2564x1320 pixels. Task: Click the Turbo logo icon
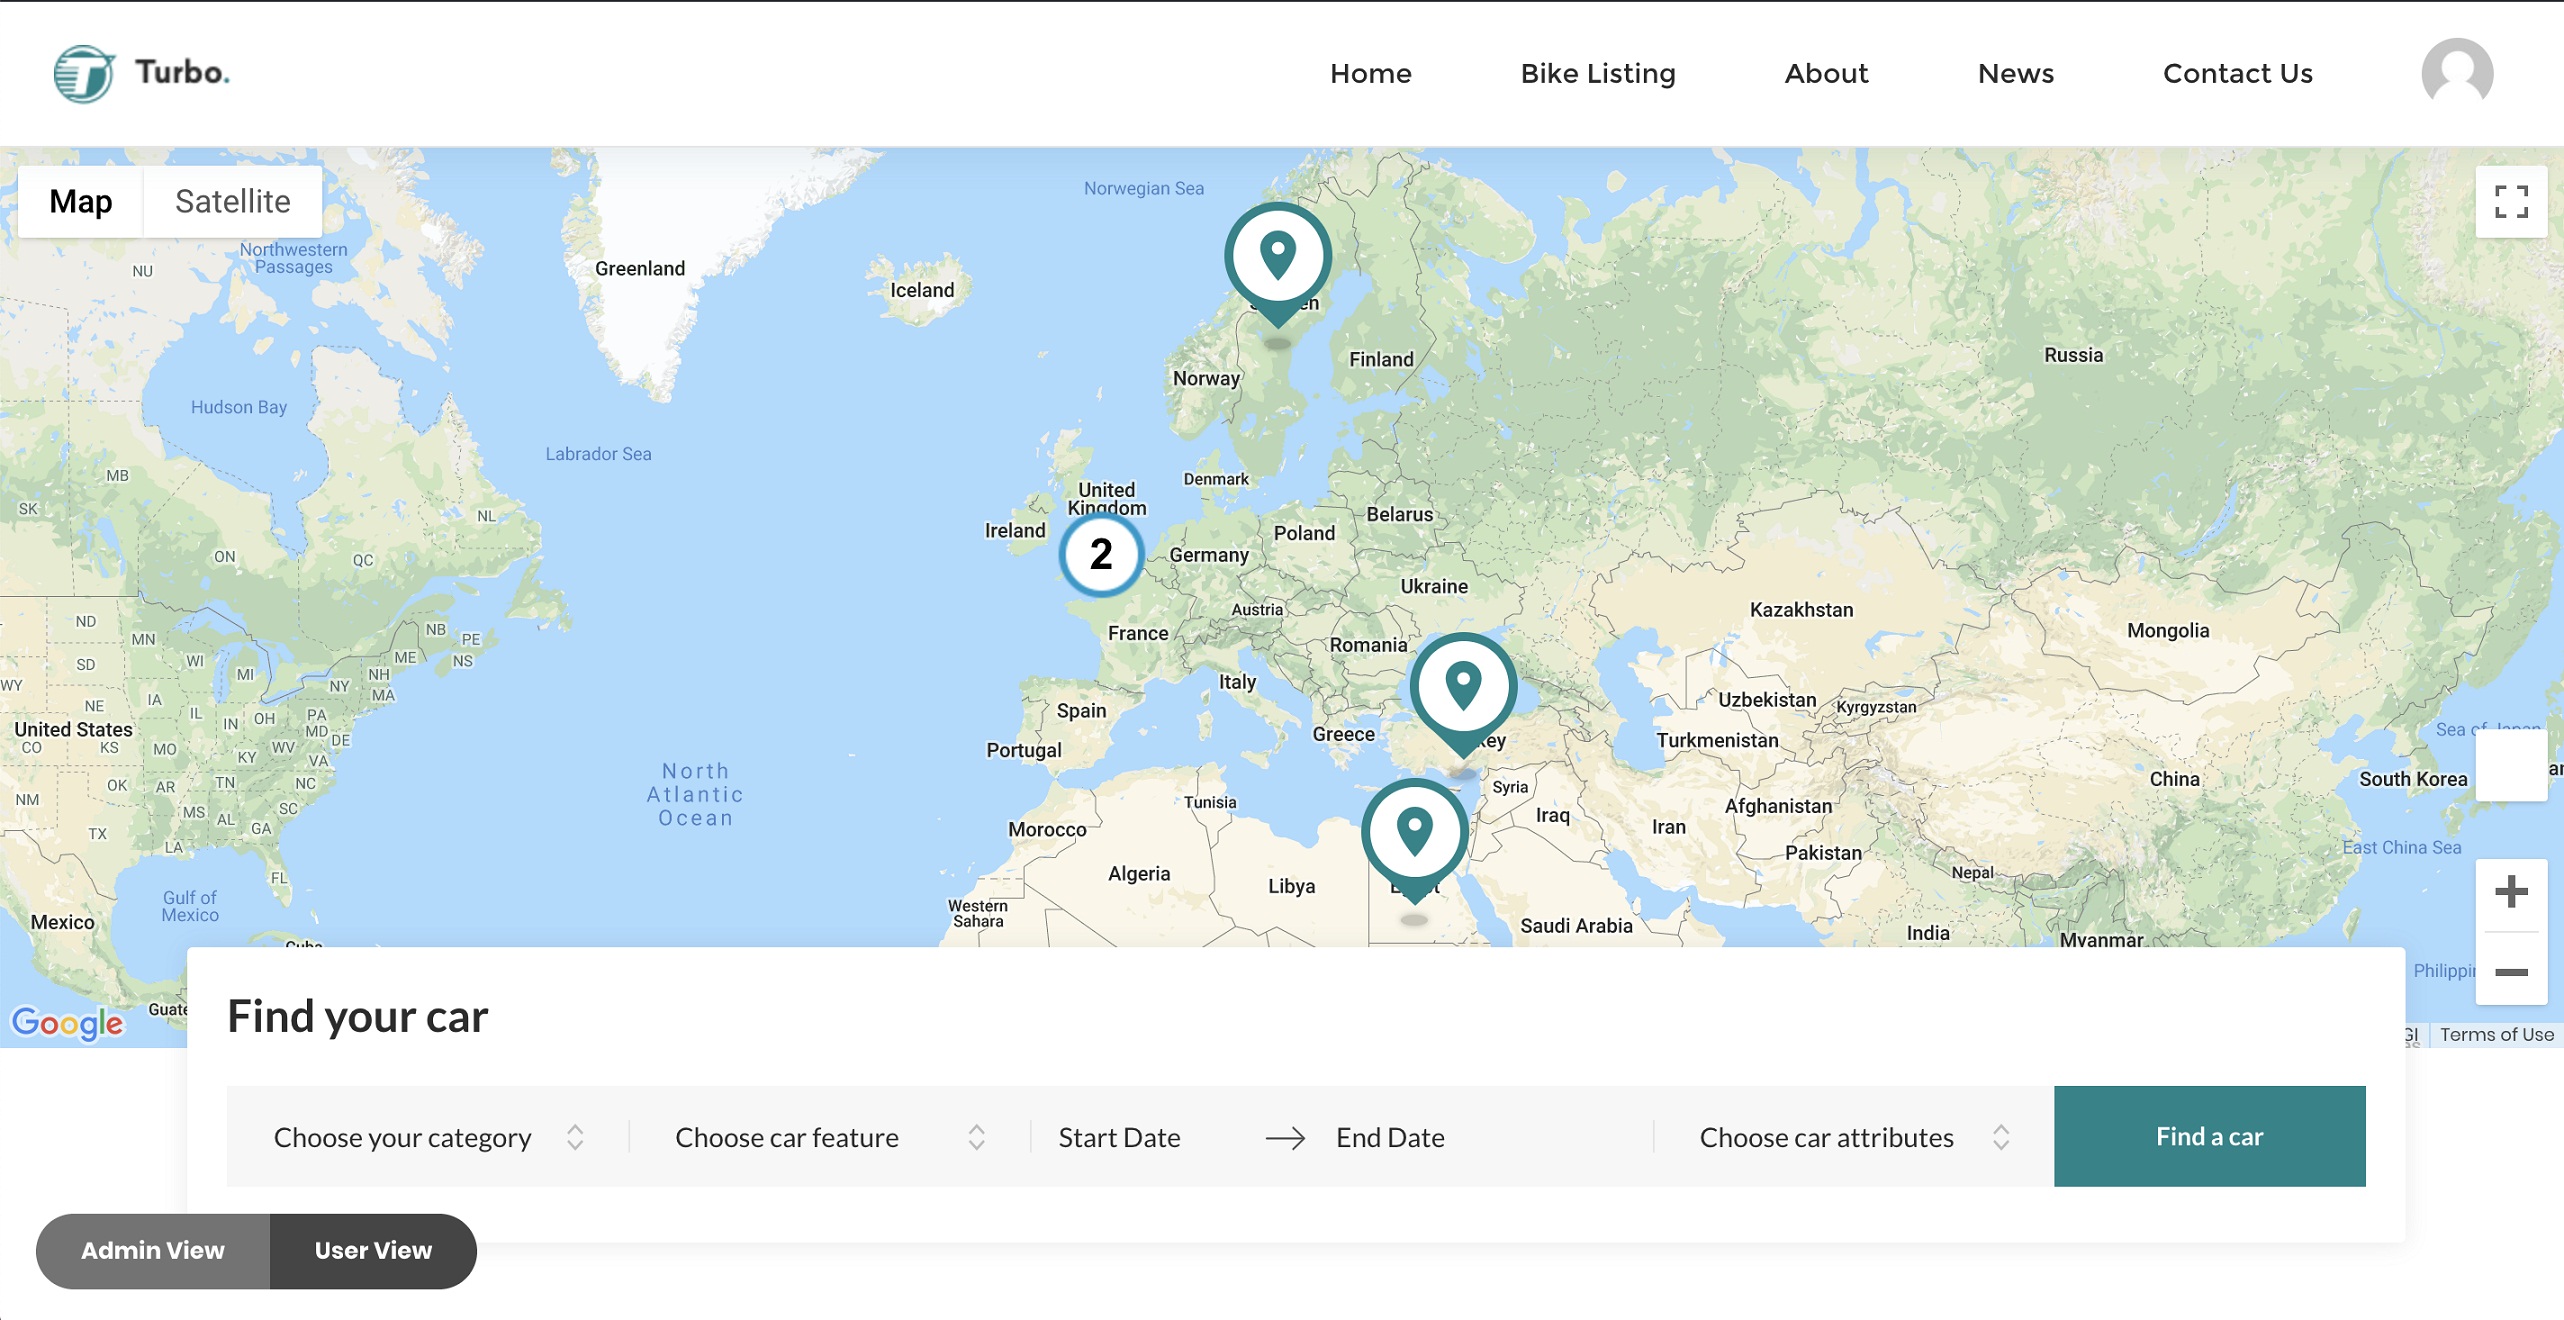(84, 74)
